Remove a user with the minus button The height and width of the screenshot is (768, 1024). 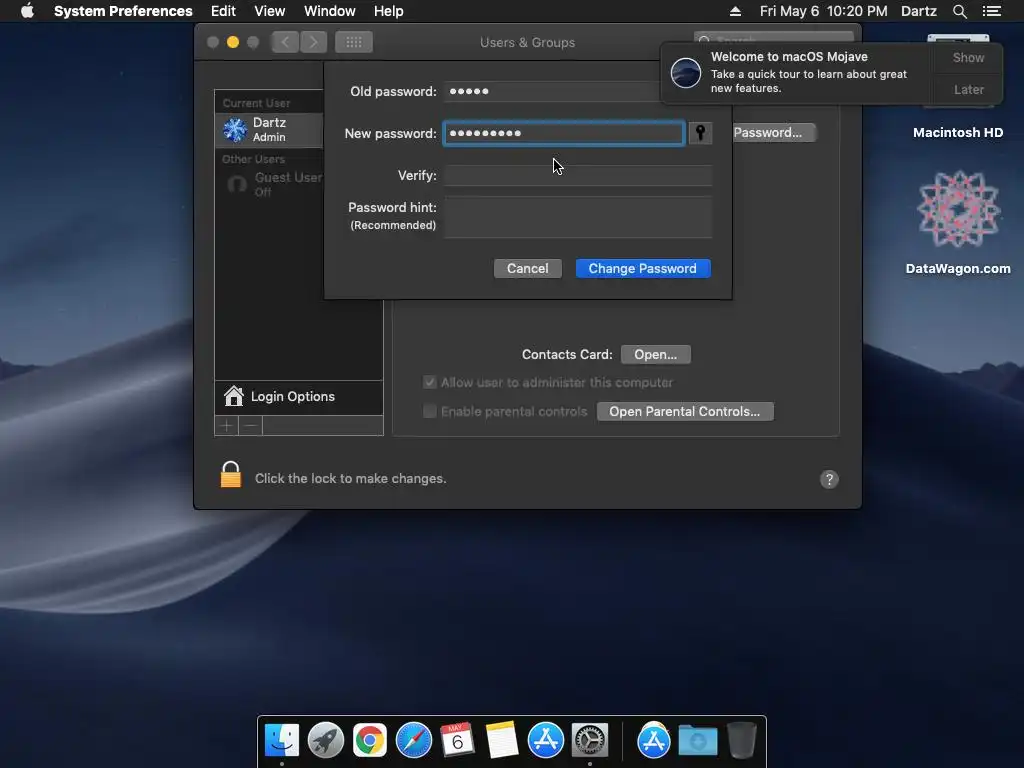click(250, 426)
